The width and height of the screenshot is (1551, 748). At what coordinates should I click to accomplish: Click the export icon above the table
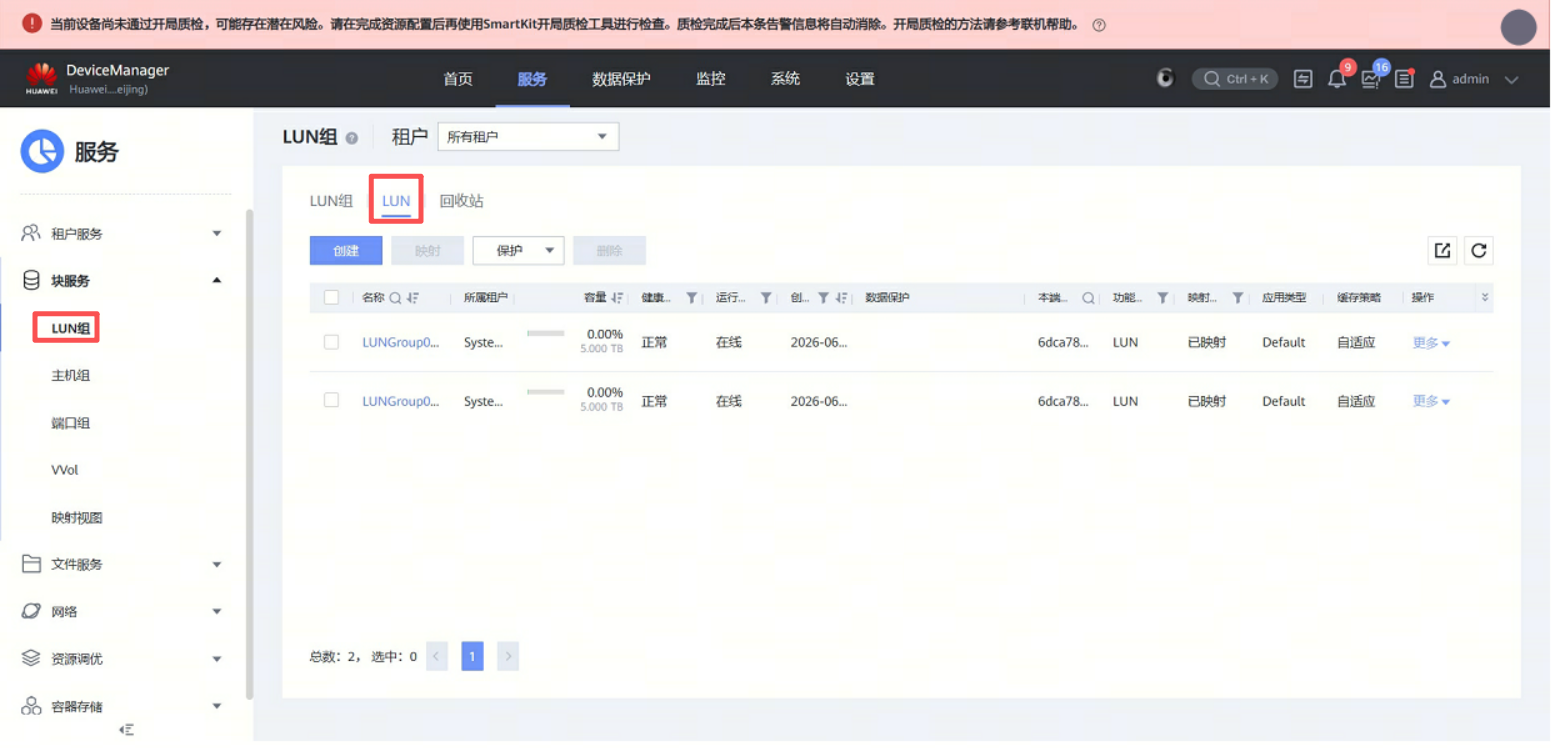pos(1442,251)
